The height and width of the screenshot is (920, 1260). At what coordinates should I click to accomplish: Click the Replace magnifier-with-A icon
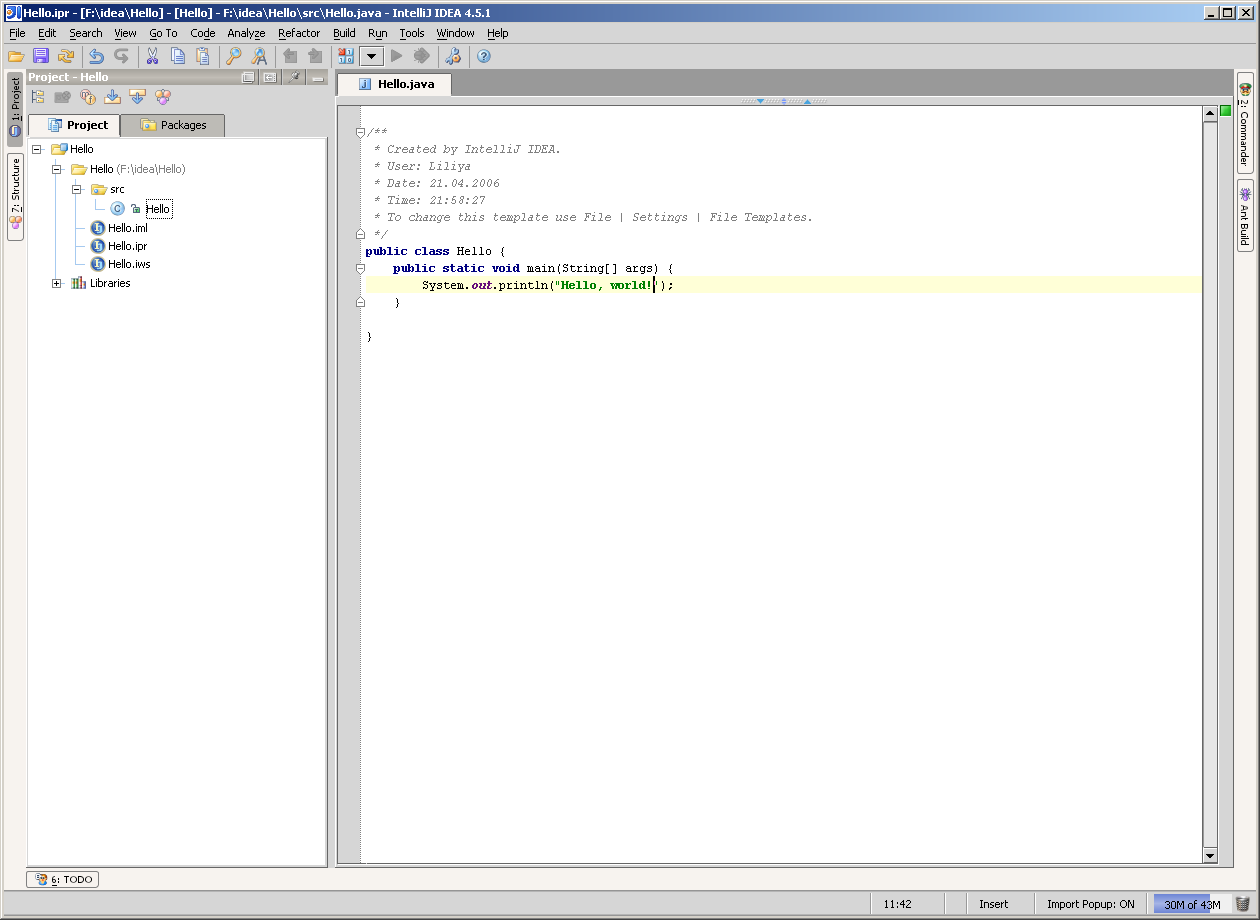click(x=259, y=56)
